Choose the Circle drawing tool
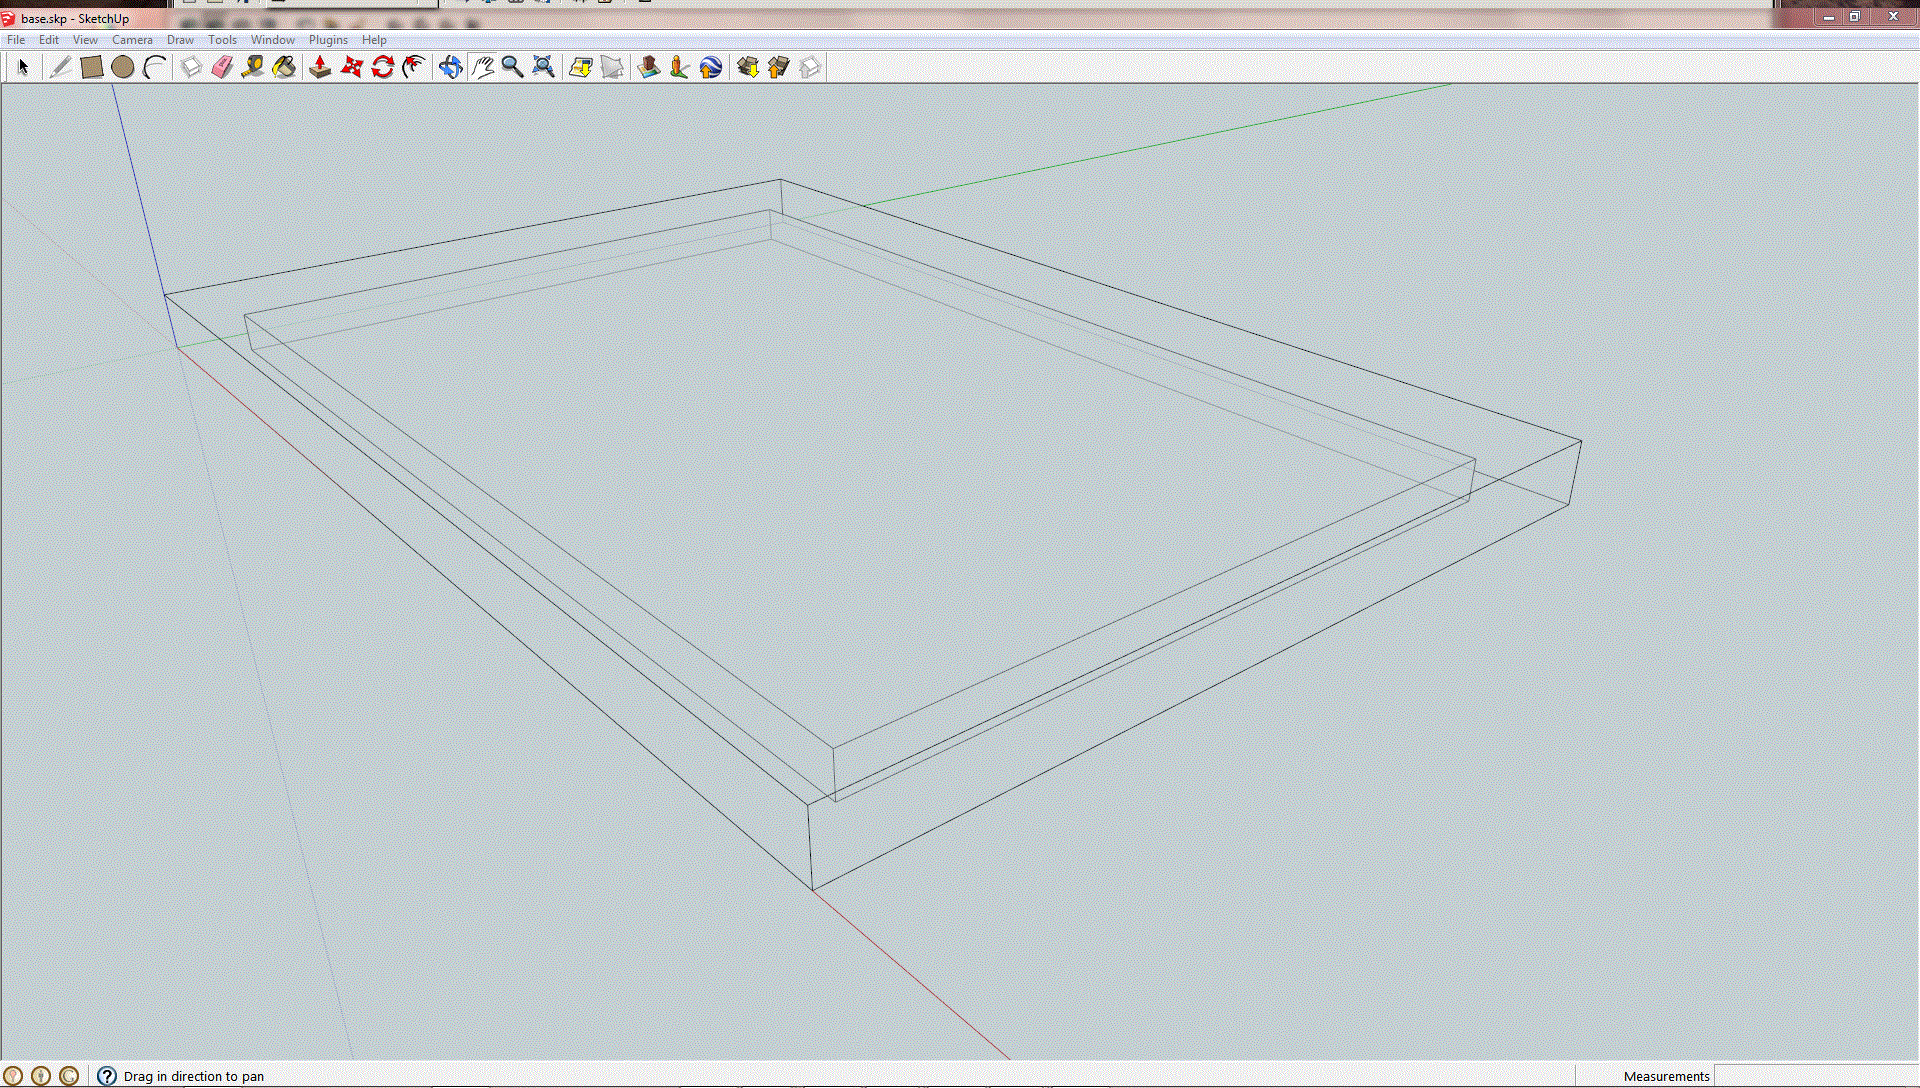Screen dimensions: 1920x1088 click(x=123, y=67)
